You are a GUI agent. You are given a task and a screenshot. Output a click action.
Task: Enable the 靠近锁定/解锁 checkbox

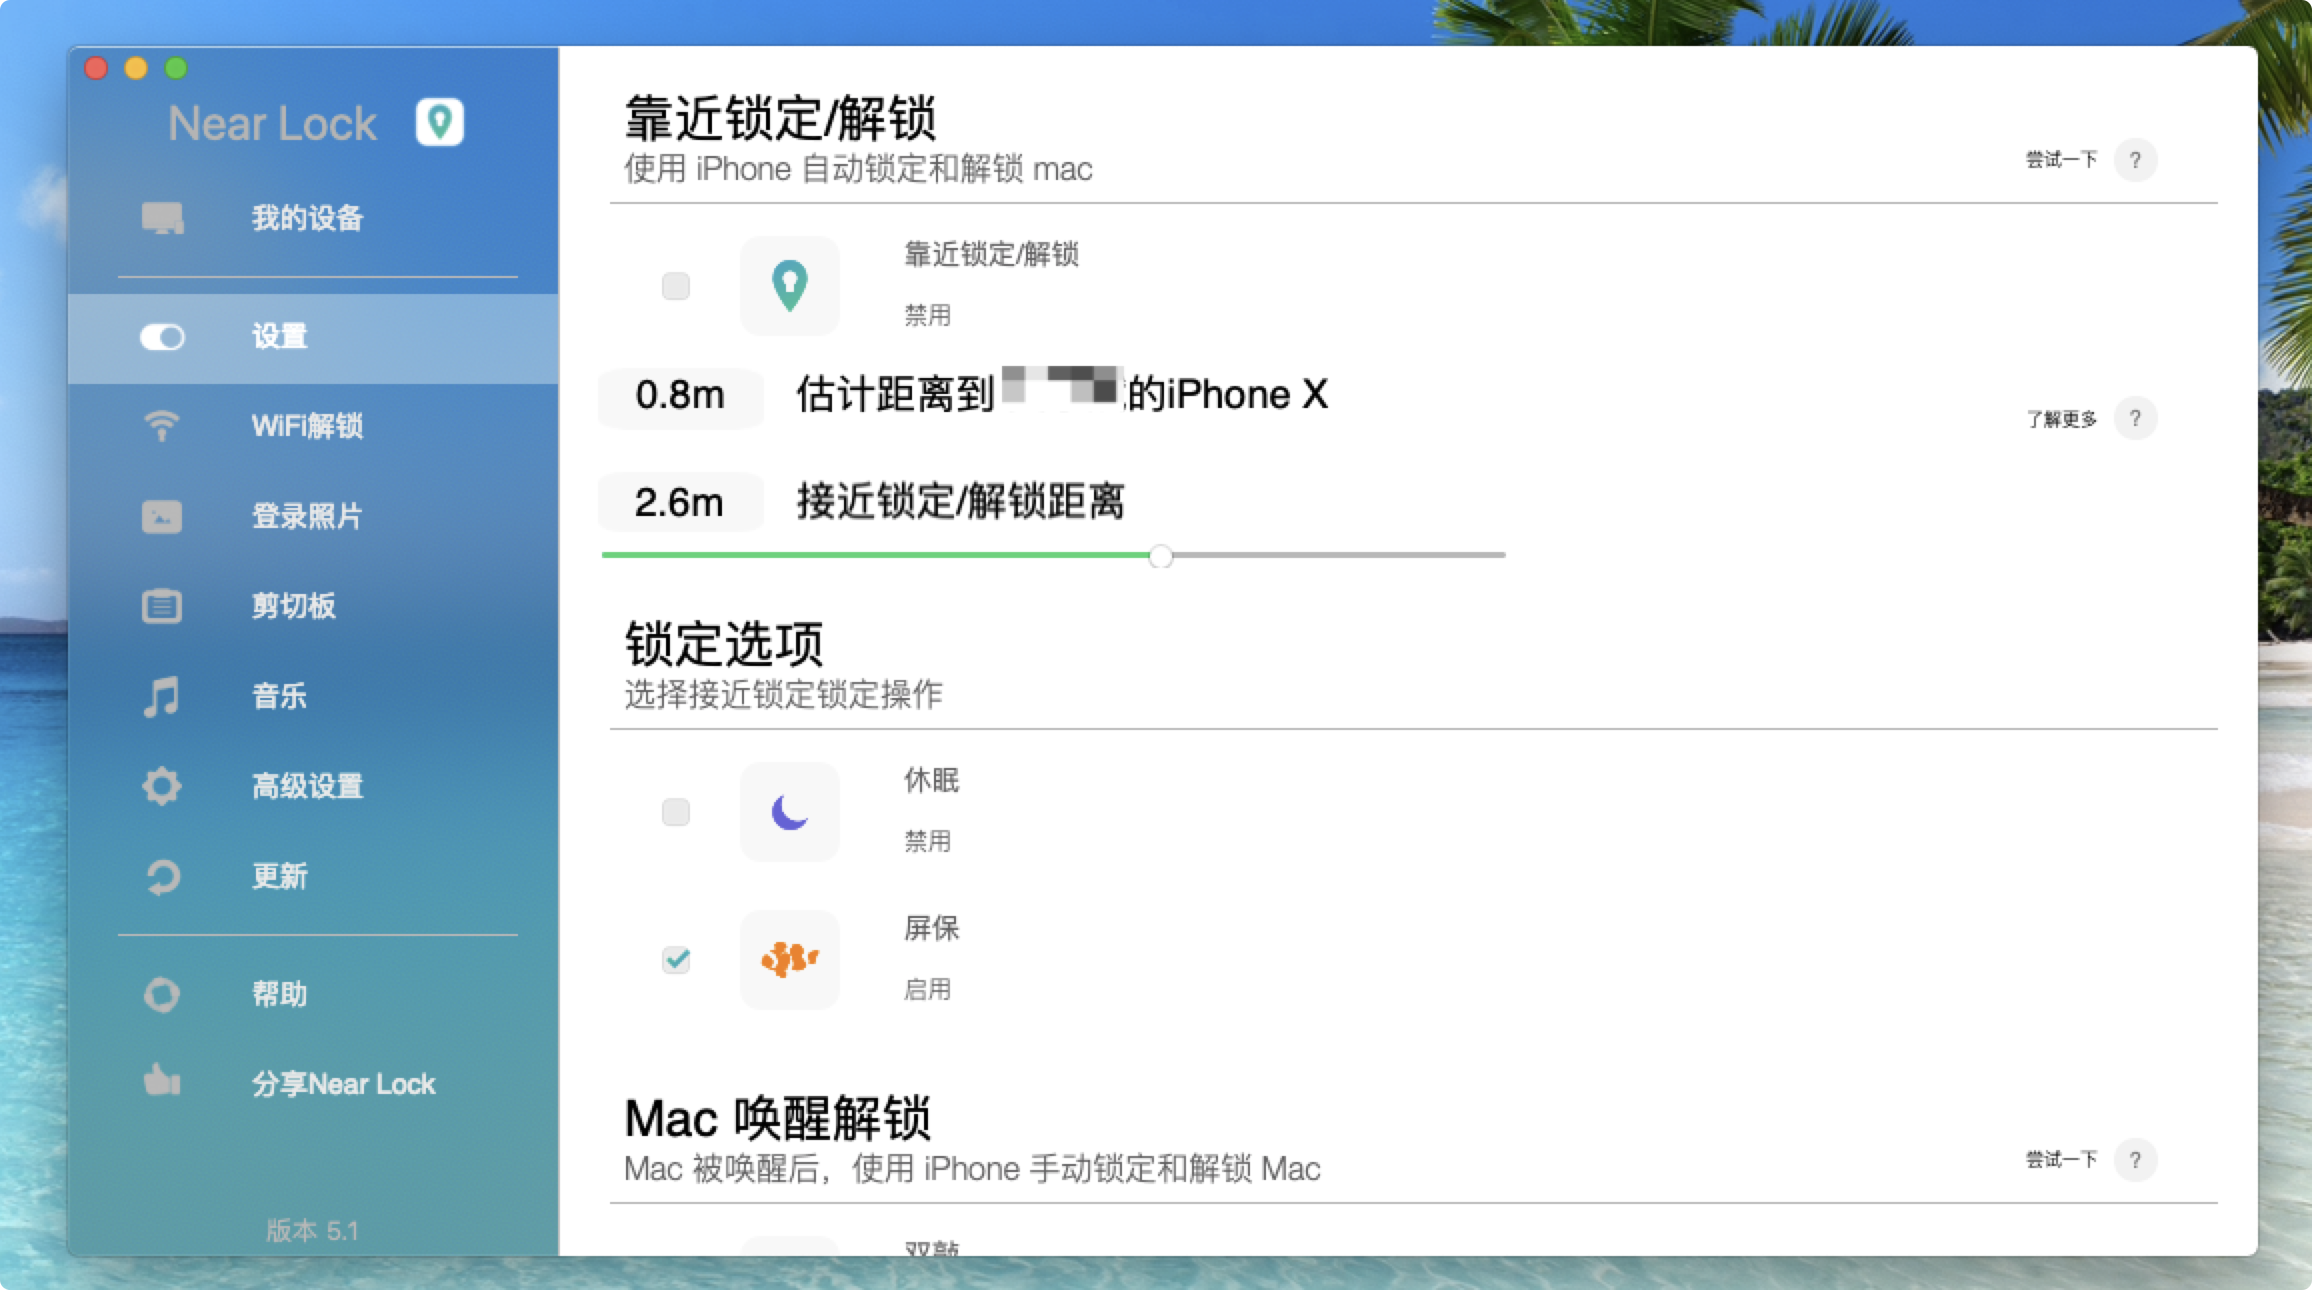click(676, 286)
